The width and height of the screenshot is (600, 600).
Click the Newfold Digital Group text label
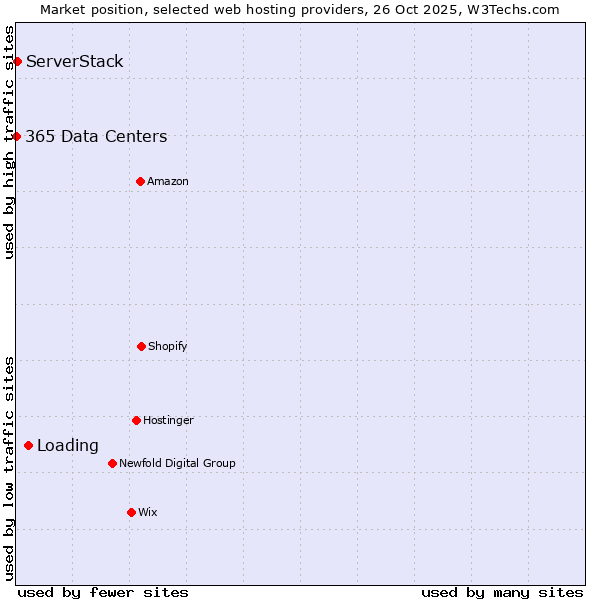tap(177, 463)
